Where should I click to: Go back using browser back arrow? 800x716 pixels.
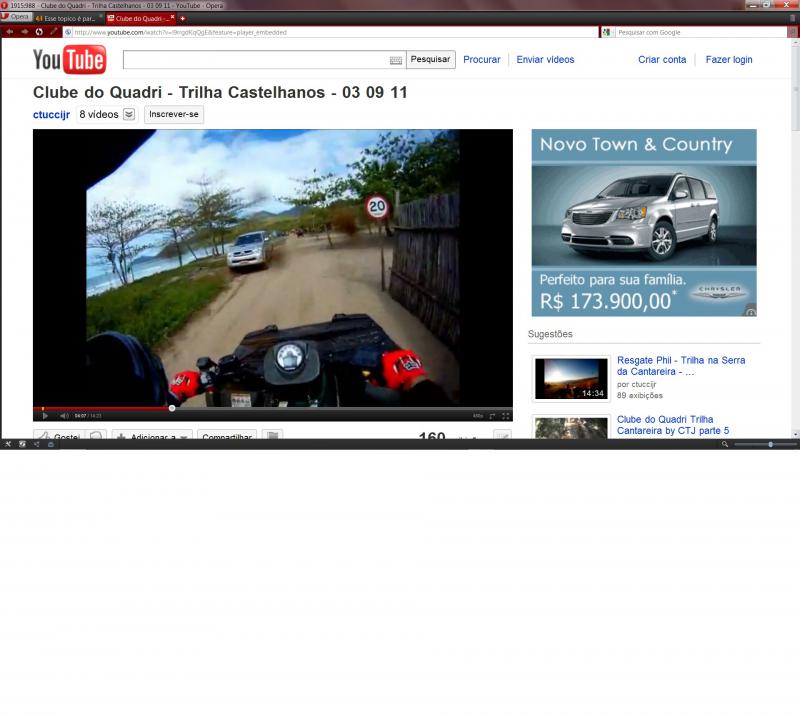tap(10, 32)
